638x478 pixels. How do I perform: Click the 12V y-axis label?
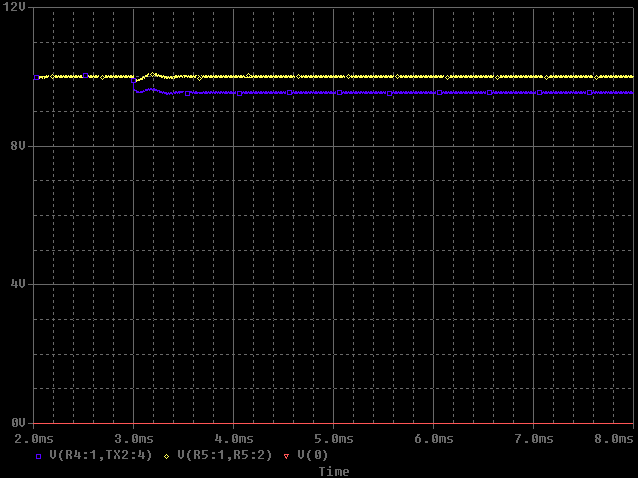(13, 7)
